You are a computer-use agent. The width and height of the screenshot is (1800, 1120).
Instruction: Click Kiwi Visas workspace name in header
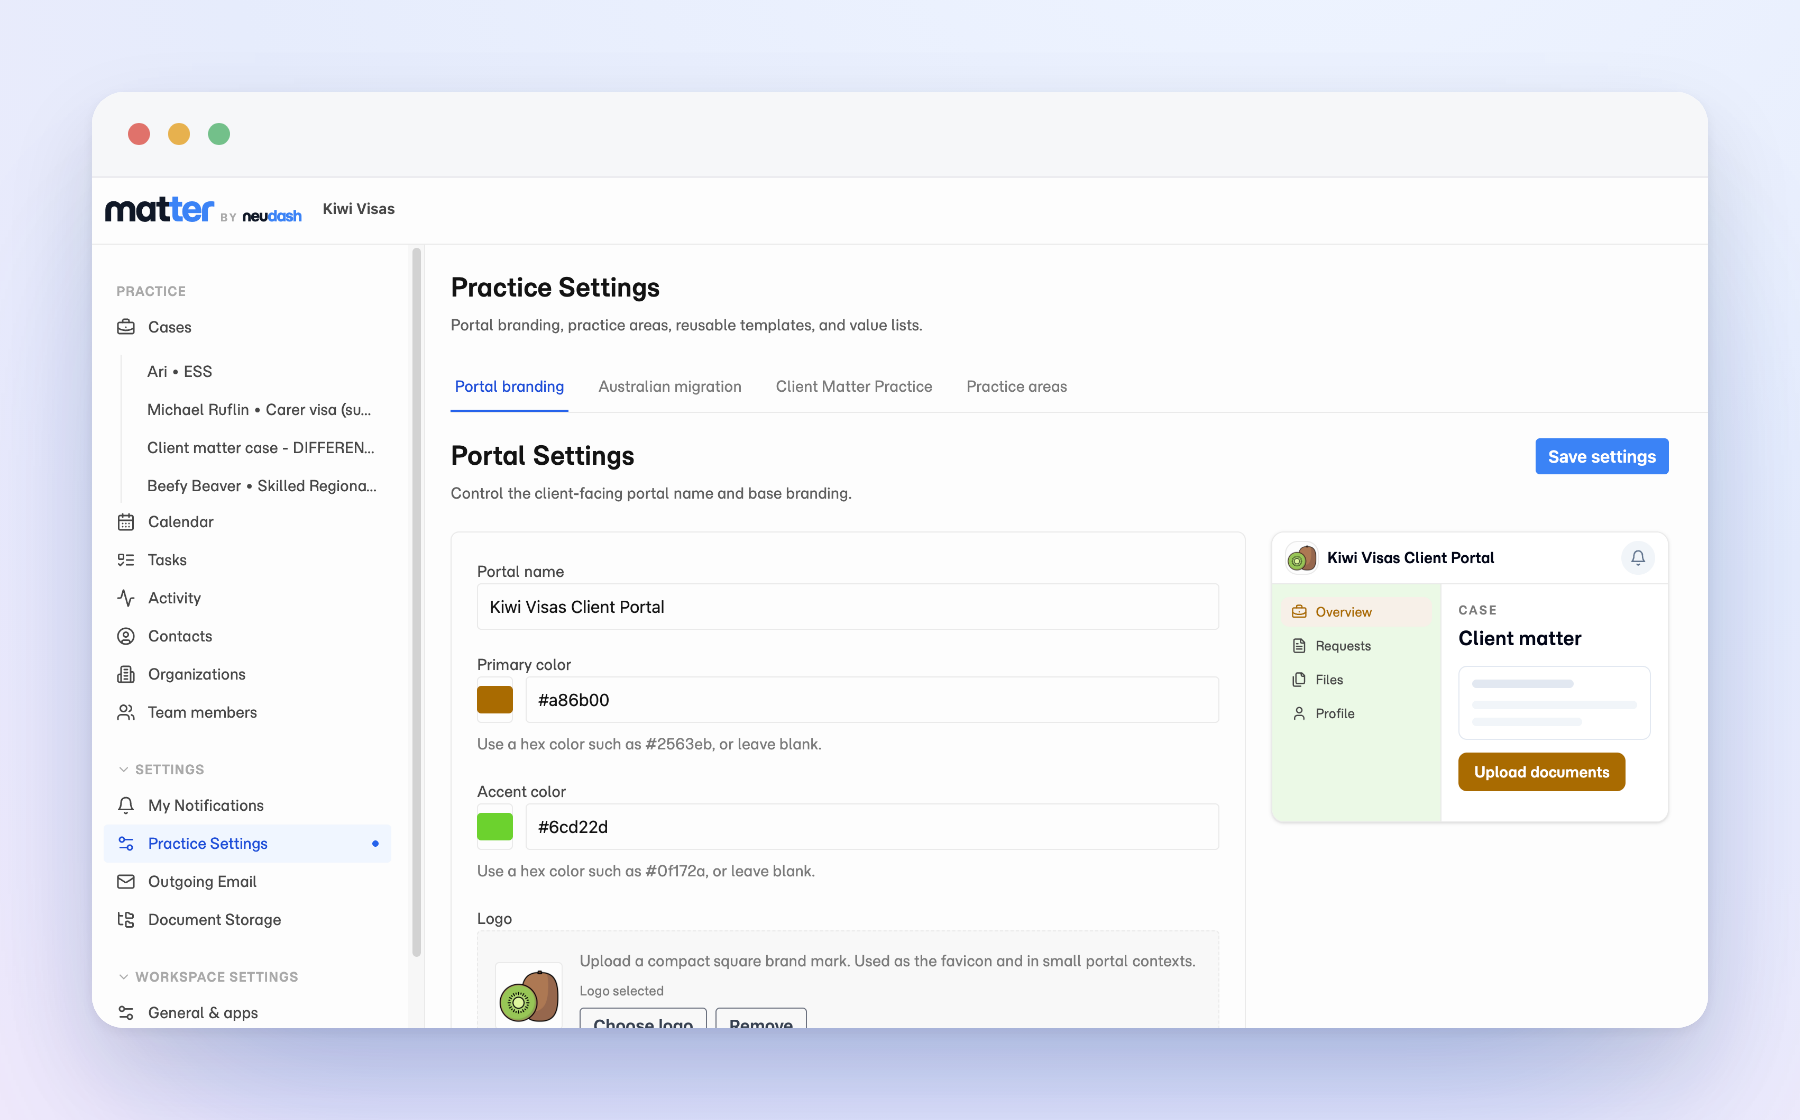click(359, 209)
